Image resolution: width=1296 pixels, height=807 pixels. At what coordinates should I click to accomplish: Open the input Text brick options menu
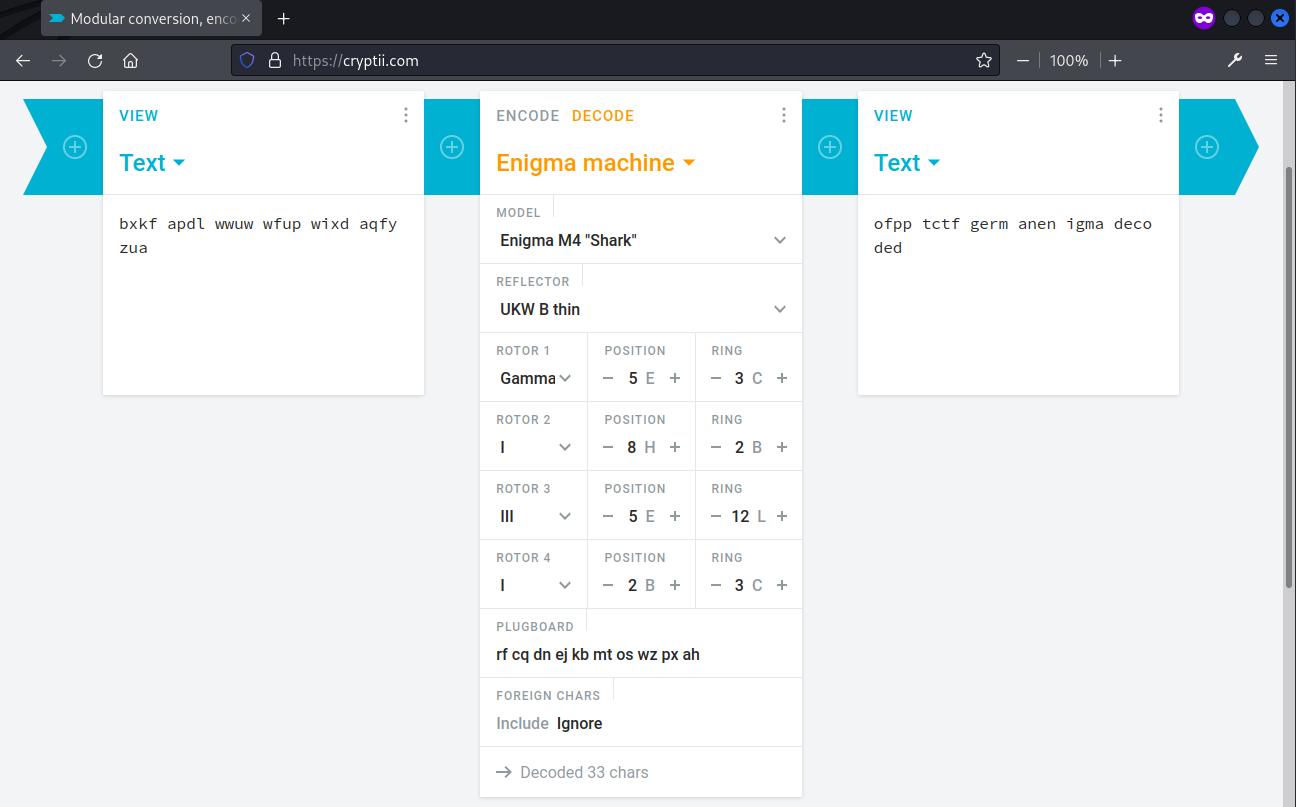(405, 115)
